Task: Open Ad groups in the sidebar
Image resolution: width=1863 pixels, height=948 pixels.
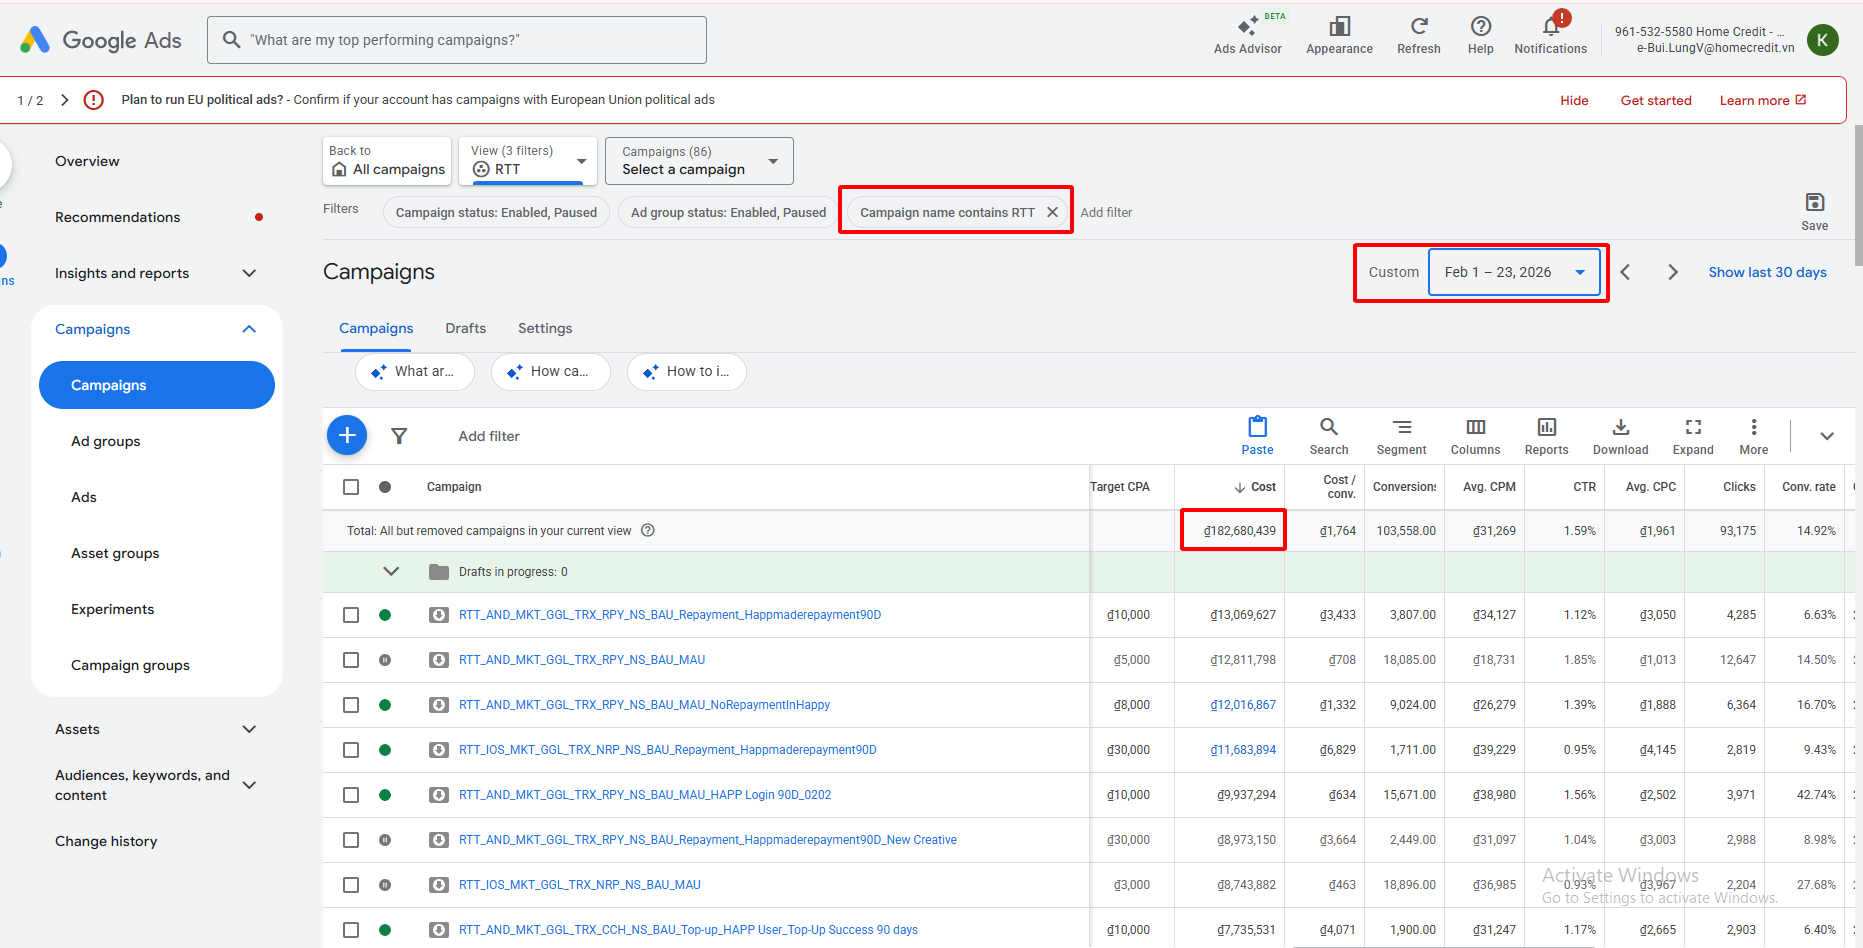Action: click(106, 441)
